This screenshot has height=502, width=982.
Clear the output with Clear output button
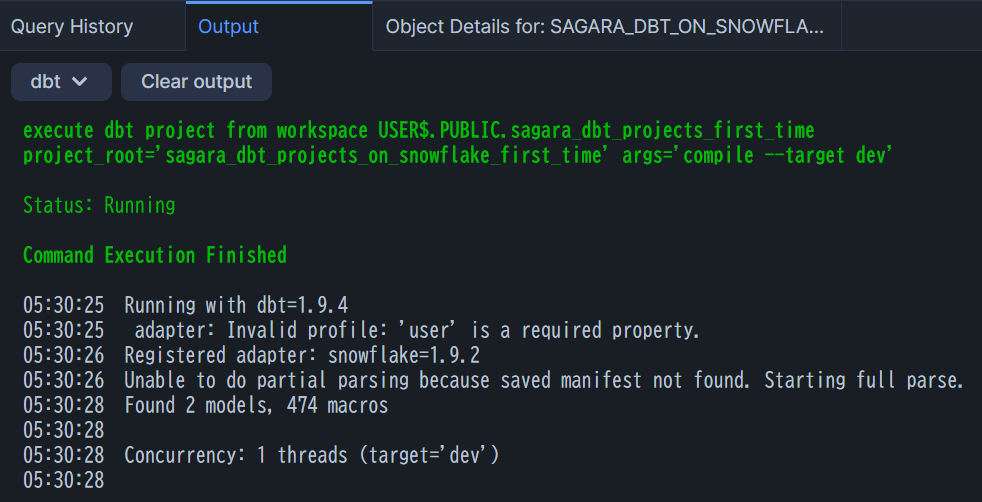(197, 81)
